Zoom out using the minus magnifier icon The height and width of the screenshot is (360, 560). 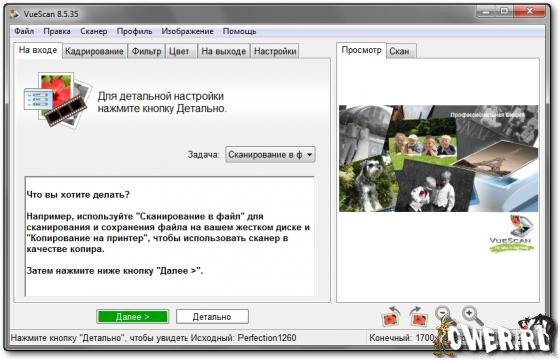[x=444, y=314]
